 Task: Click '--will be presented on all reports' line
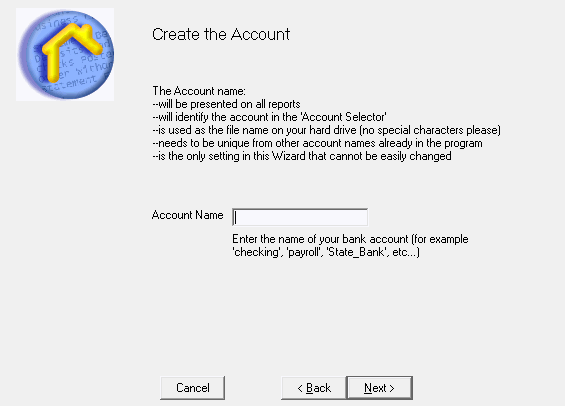226,104
